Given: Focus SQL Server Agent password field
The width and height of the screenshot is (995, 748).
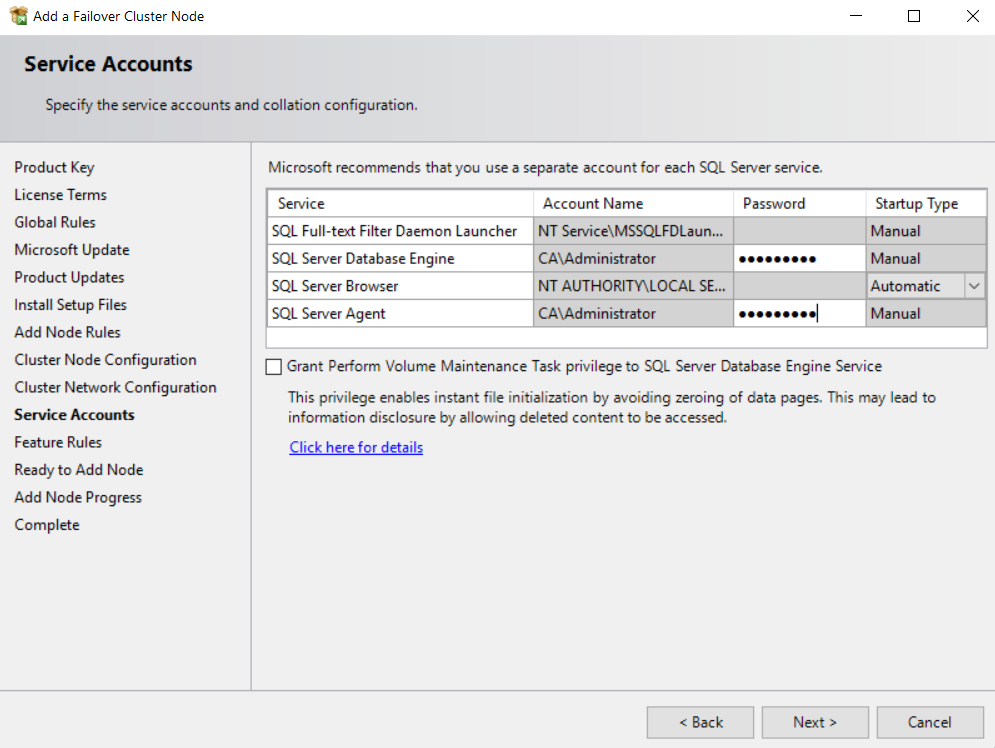Looking at the screenshot, I should pyautogui.click(x=800, y=313).
